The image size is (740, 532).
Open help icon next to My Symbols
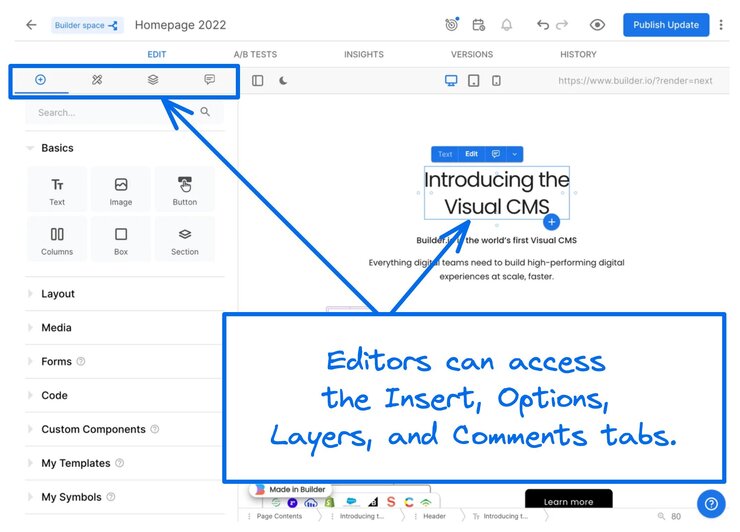point(111,497)
